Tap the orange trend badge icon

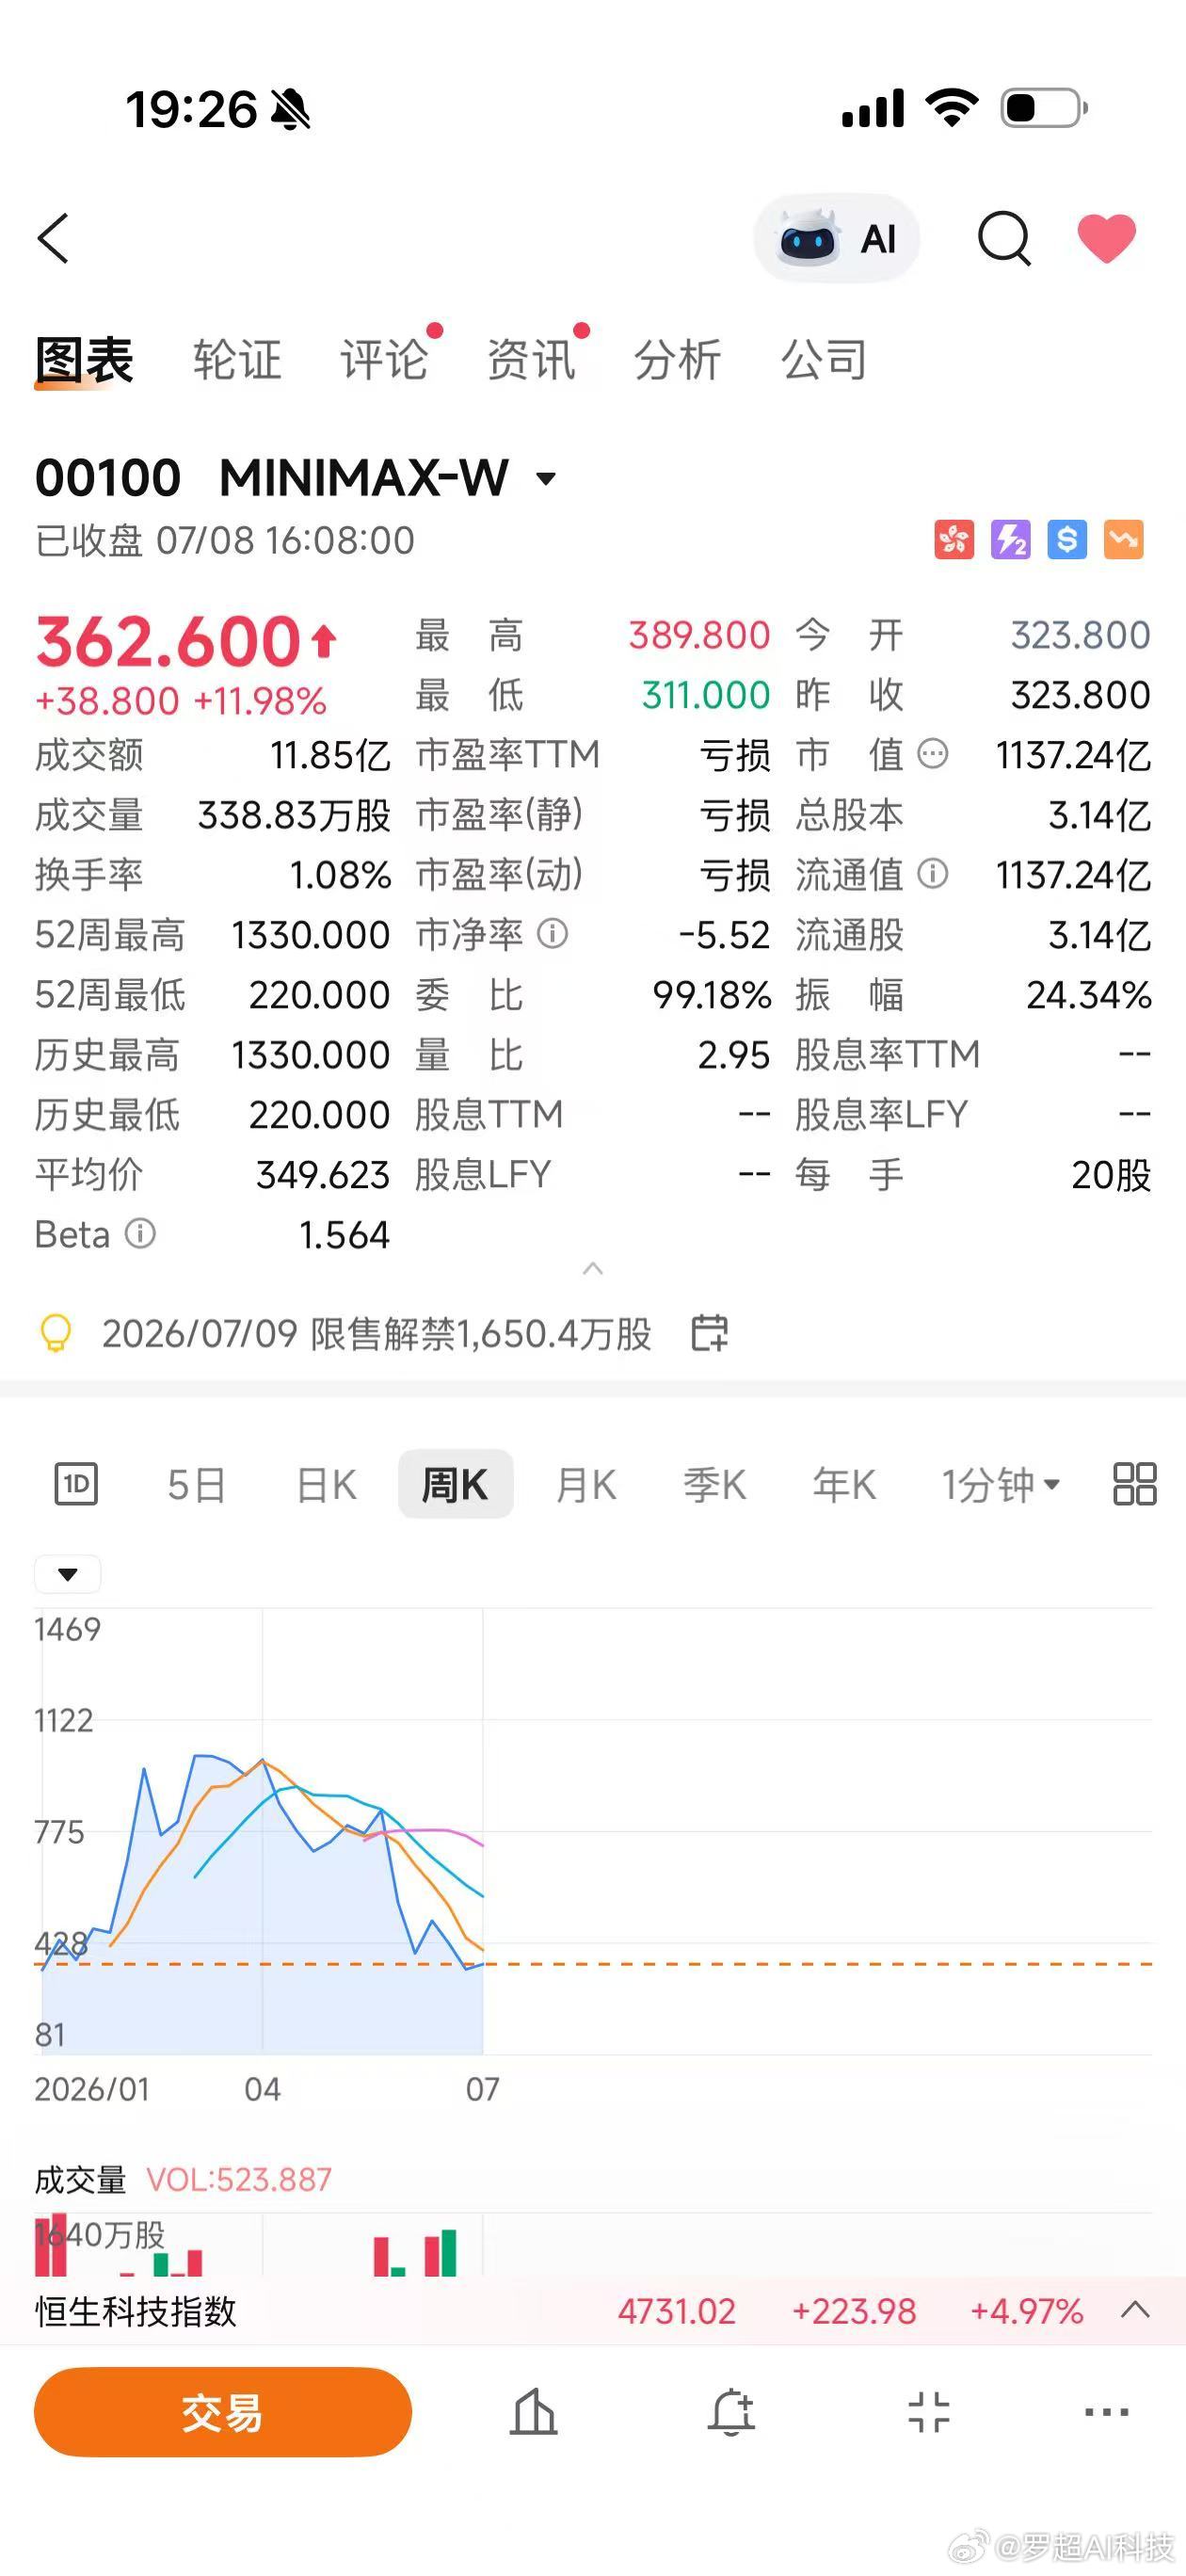pyautogui.click(x=1123, y=540)
